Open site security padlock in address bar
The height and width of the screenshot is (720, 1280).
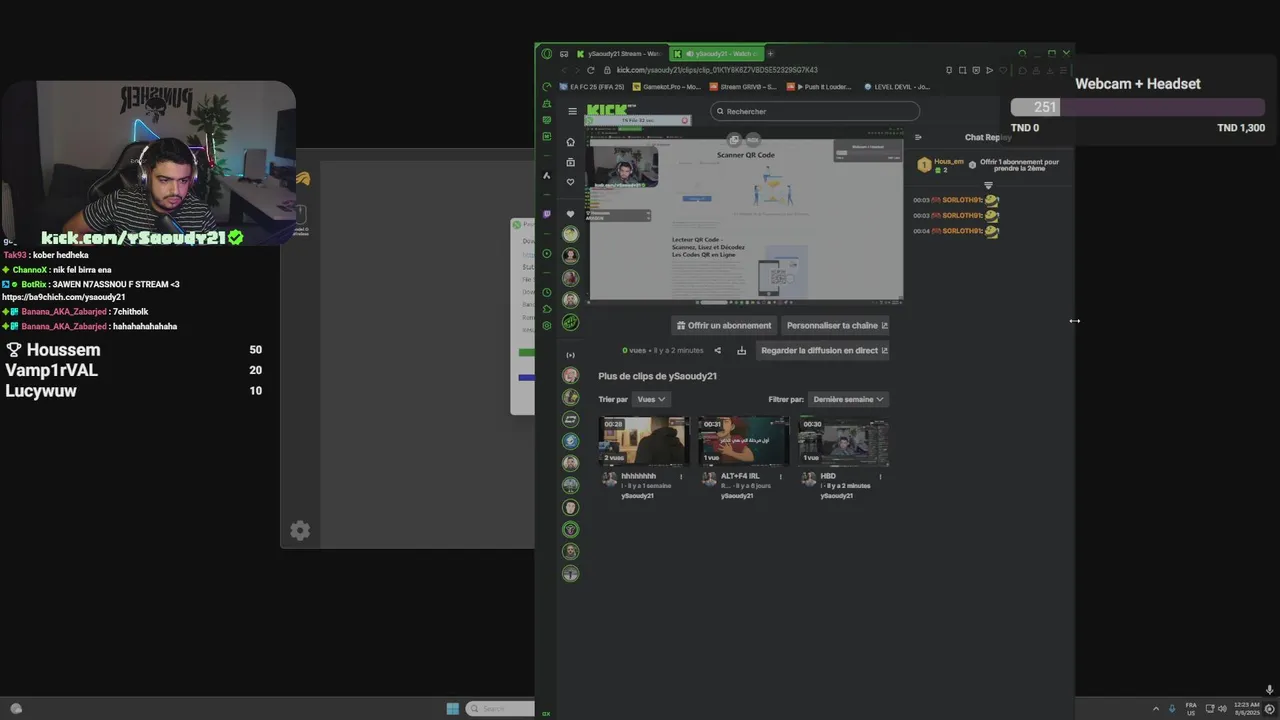tap(607, 70)
